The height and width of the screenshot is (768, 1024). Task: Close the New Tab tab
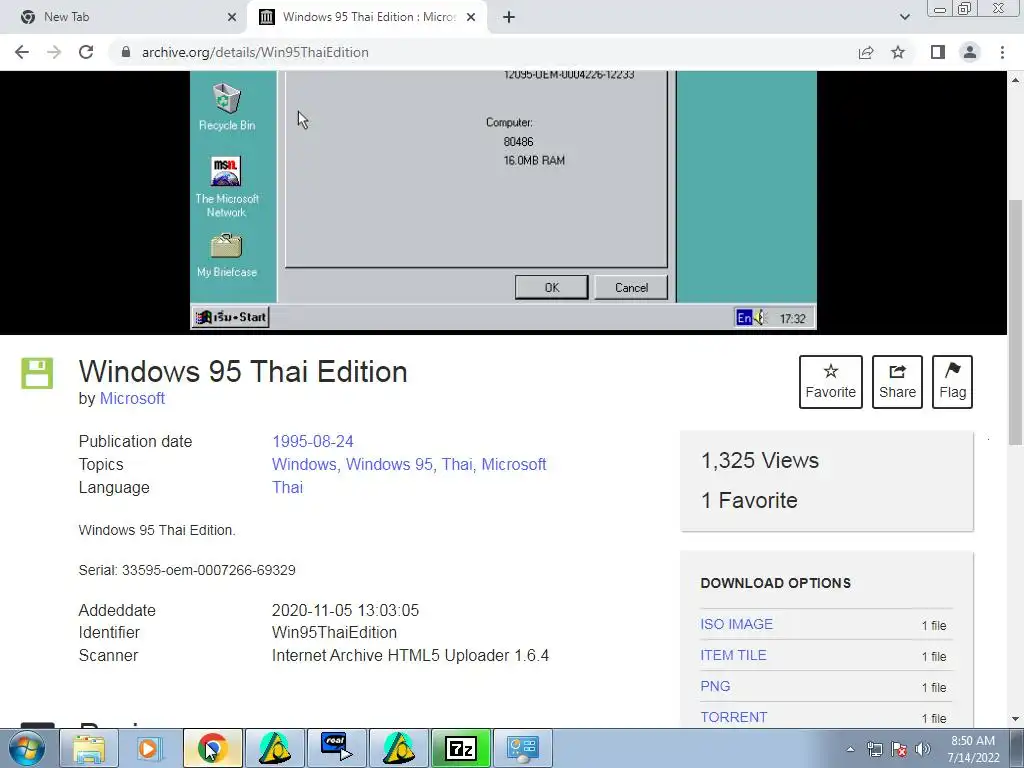(232, 17)
